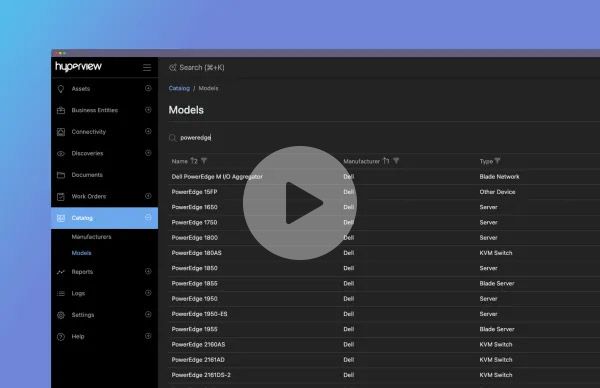
Task: Click the Help question mark icon
Action: pos(61,337)
